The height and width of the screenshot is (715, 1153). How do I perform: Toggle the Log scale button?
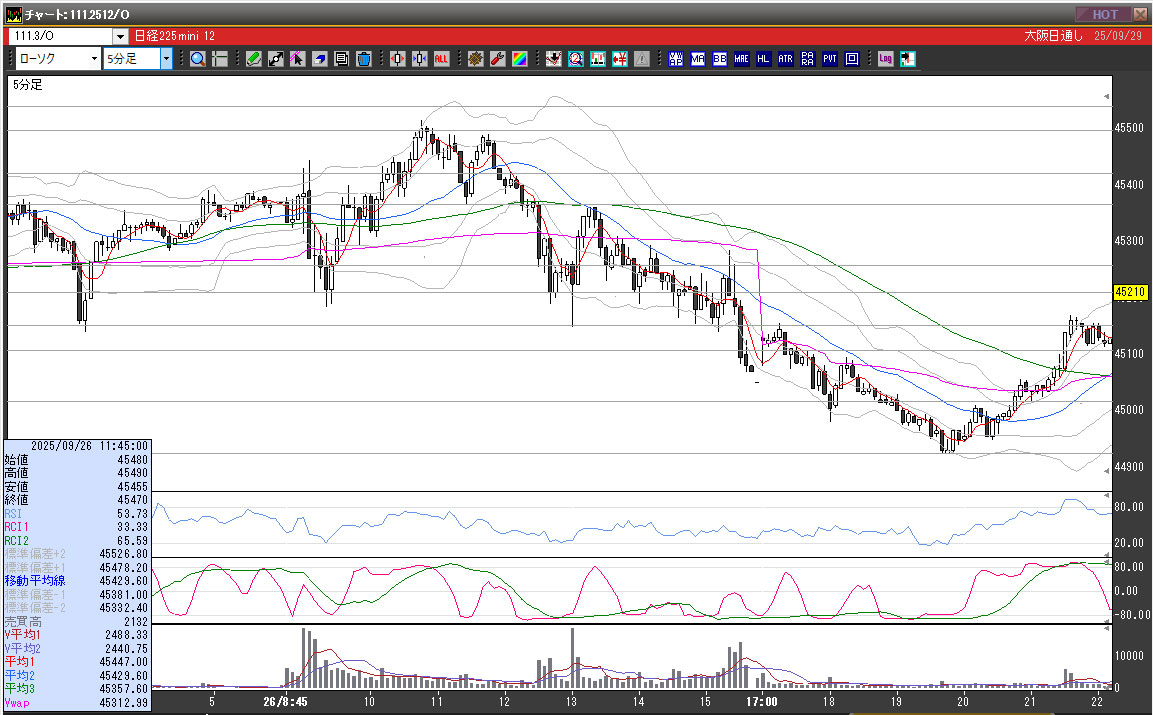click(885, 59)
